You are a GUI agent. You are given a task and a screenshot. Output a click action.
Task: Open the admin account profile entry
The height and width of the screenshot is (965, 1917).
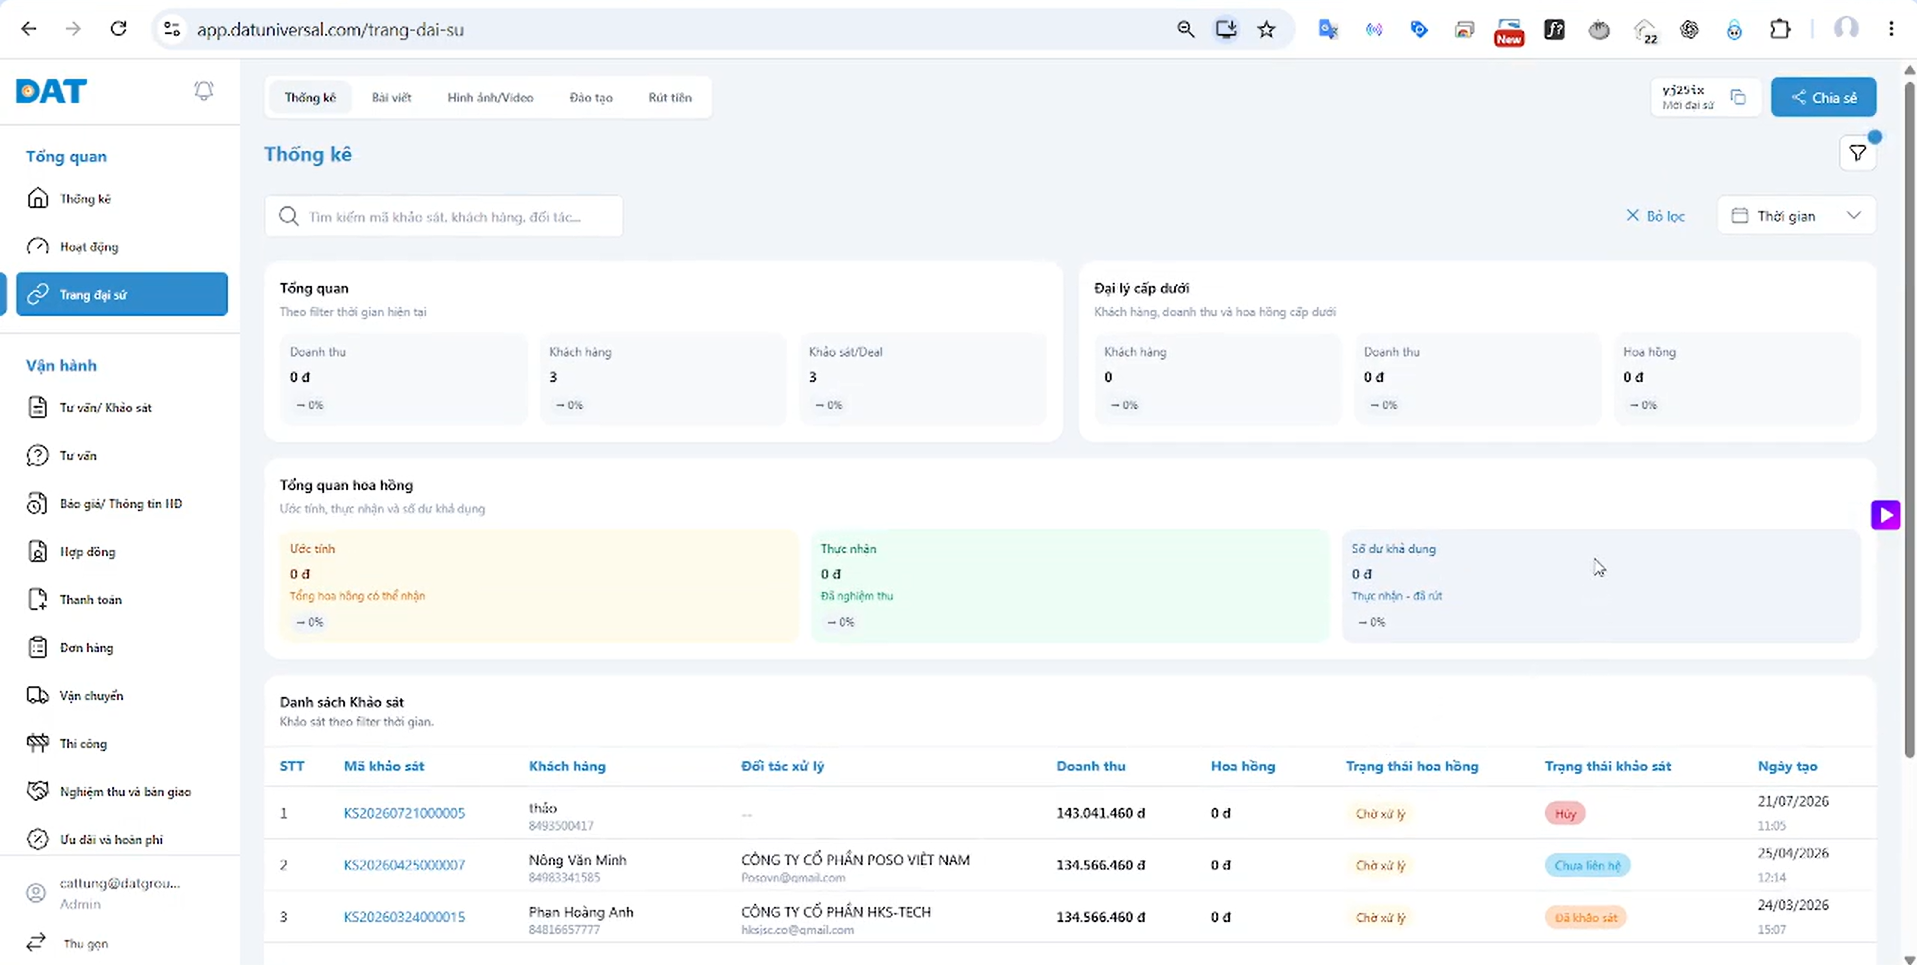120,893
